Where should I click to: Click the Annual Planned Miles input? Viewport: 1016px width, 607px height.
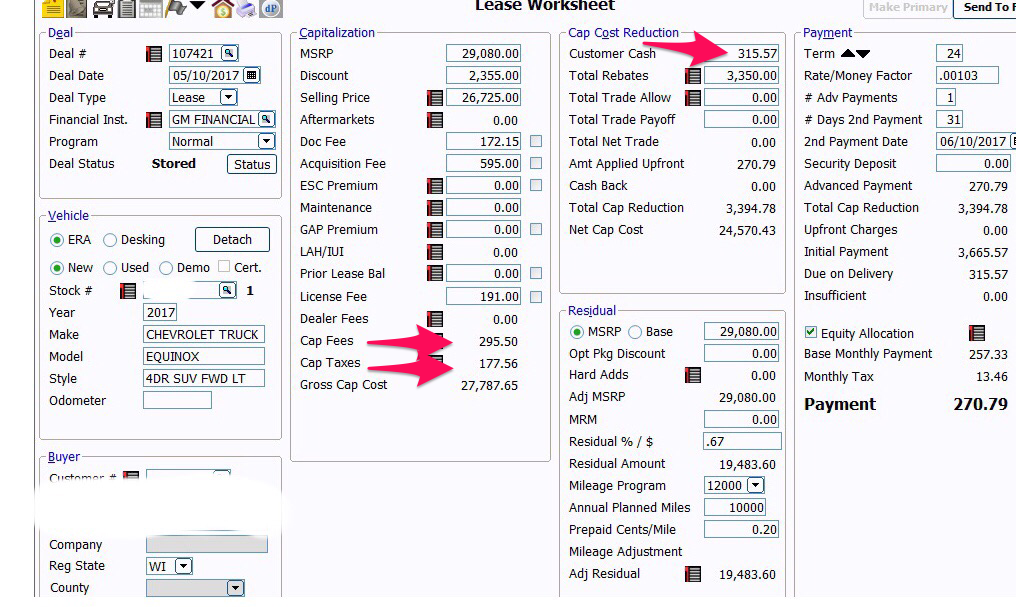click(x=735, y=508)
